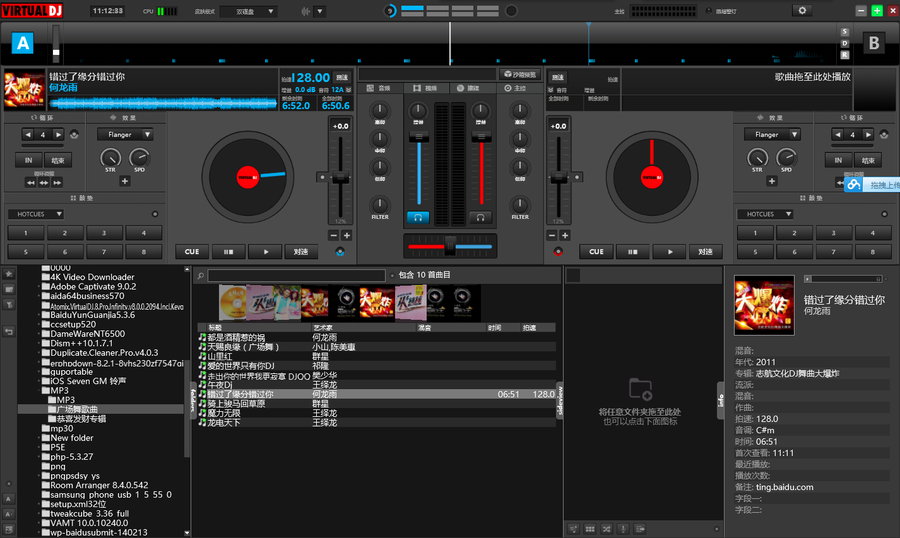The height and width of the screenshot is (538, 900).
Task: Set loop IN point on deck A
Action: pos(28,160)
